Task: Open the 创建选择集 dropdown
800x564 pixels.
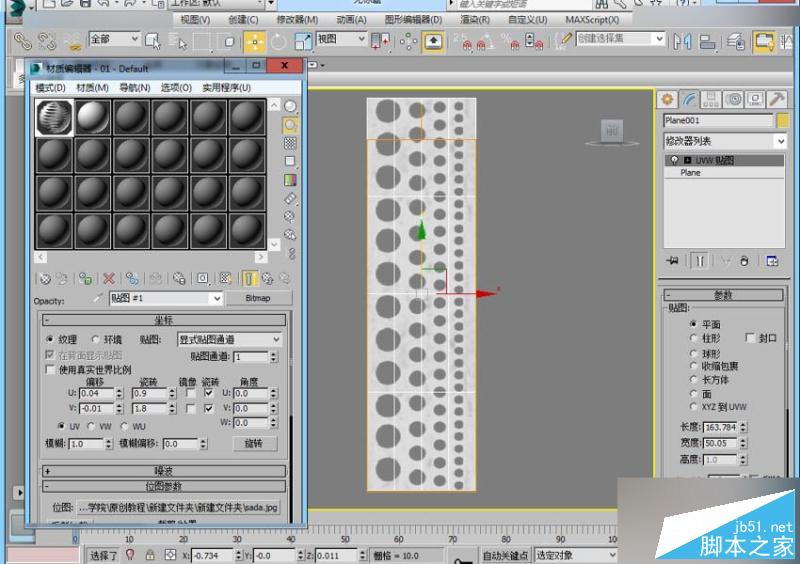Action: 620,39
